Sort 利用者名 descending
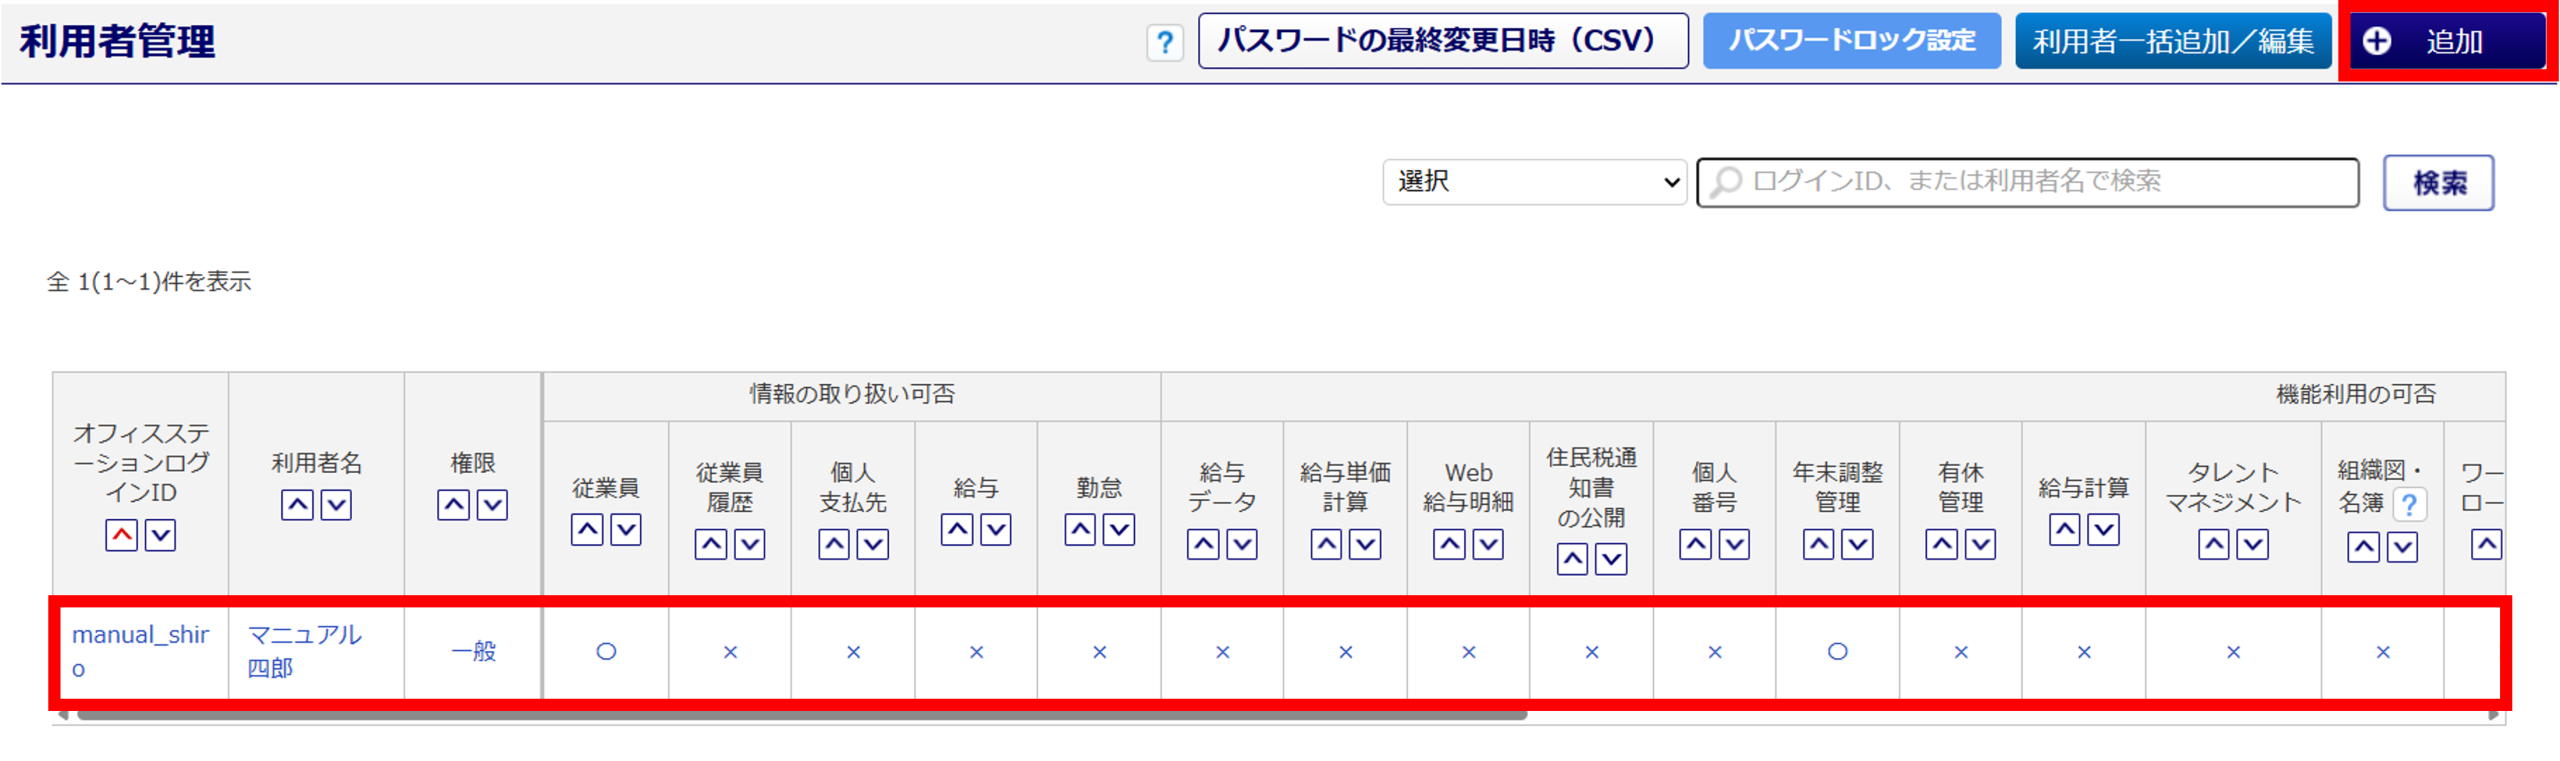 (x=336, y=505)
